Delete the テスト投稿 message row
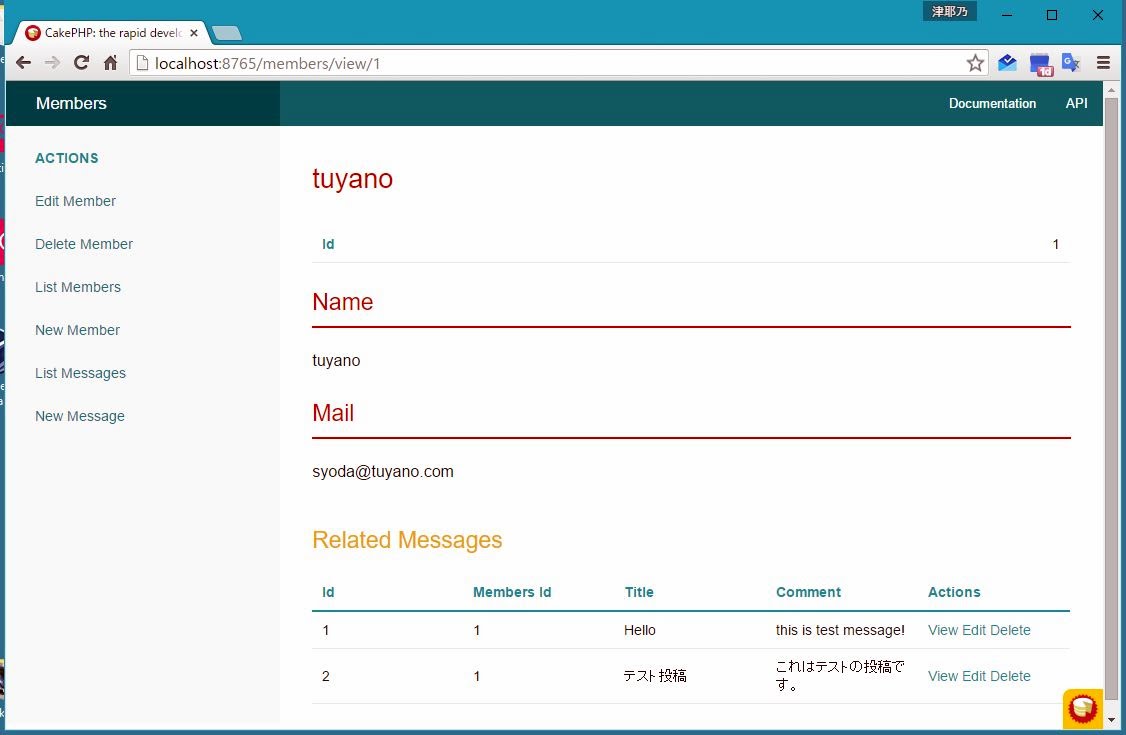Screen dimensions: 1126x735 coord(1010,676)
